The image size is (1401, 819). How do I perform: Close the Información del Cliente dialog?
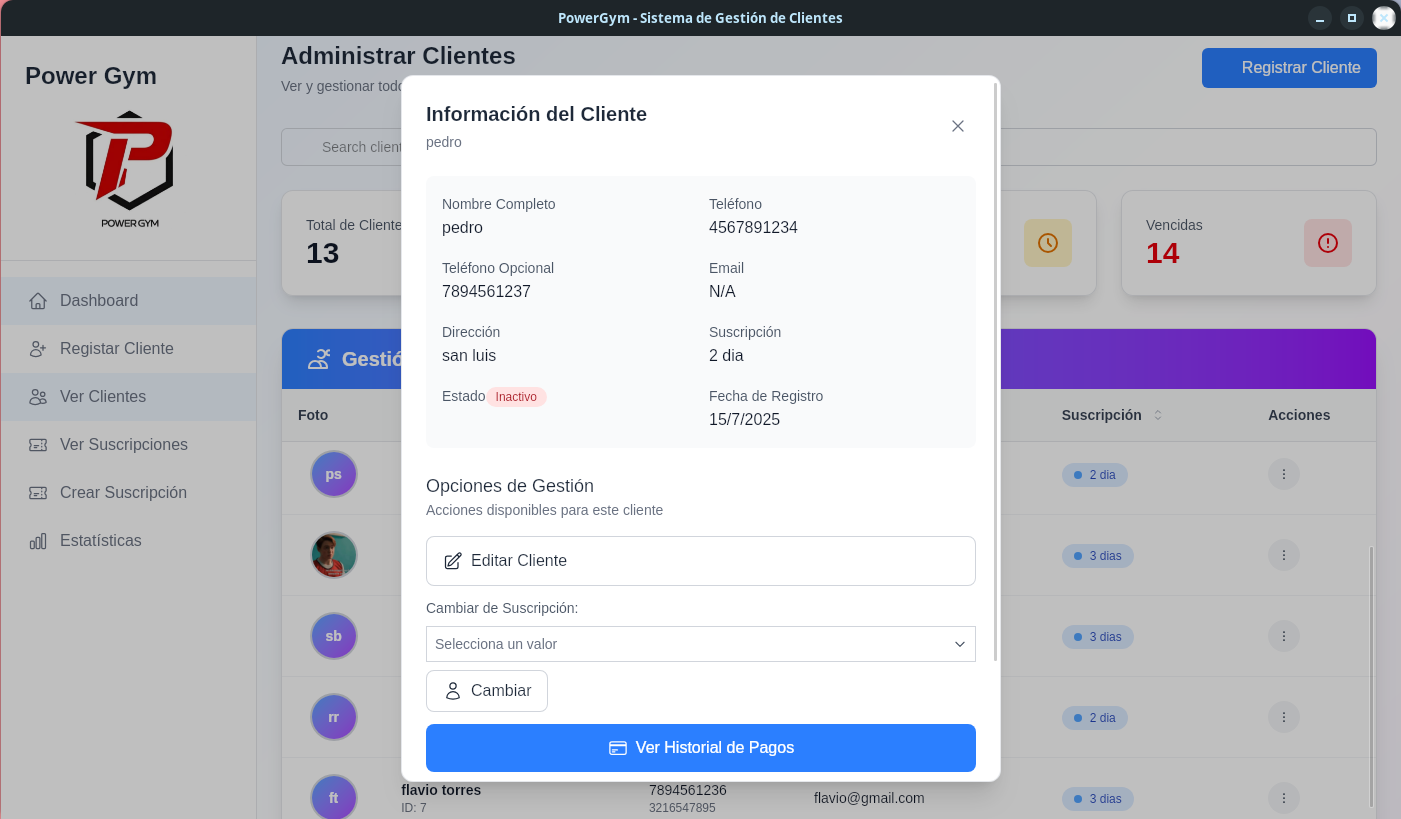(958, 126)
